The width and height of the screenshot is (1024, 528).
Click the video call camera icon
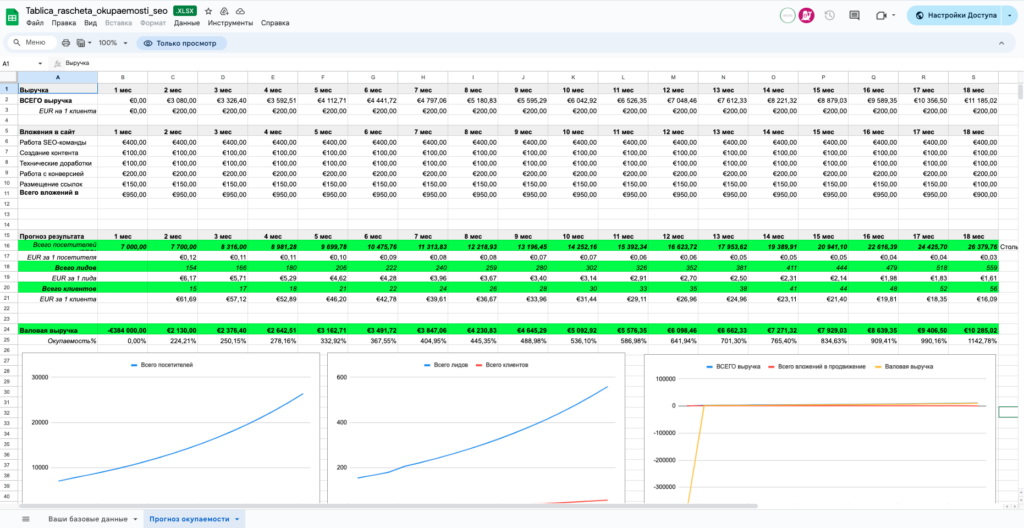pos(880,15)
